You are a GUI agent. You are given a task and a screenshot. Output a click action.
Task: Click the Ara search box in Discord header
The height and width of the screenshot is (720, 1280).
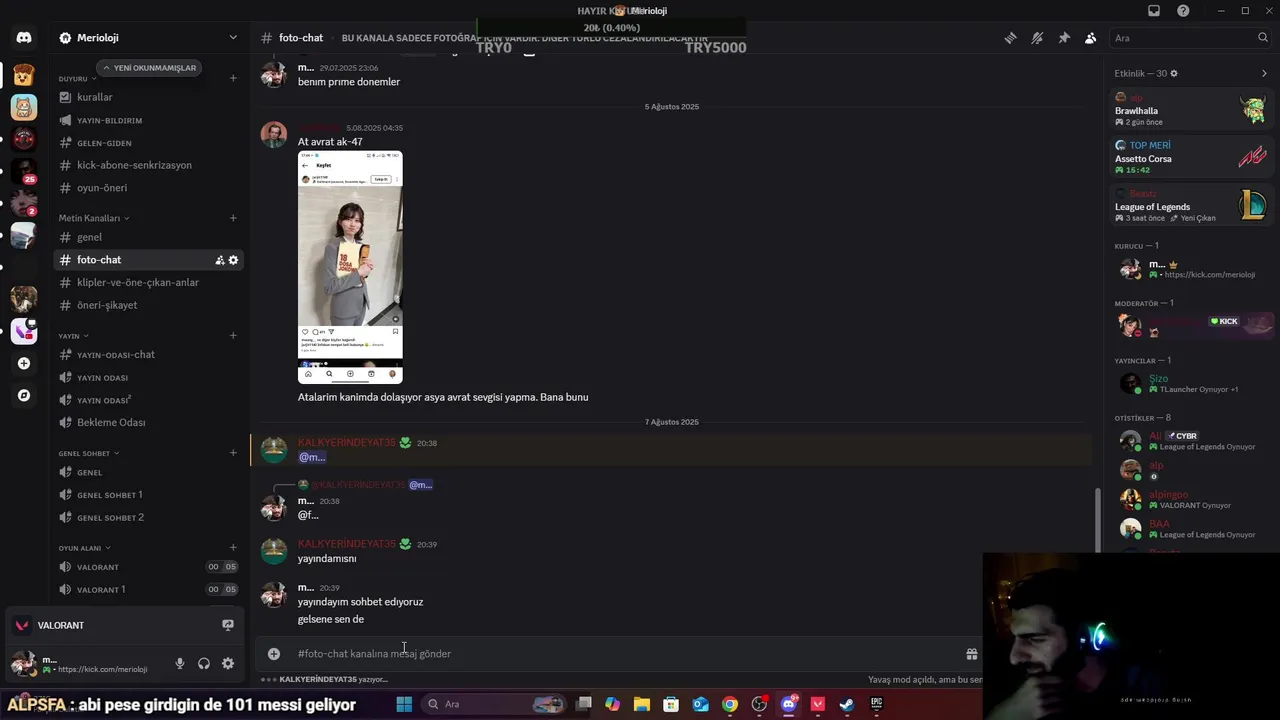coord(1188,38)
